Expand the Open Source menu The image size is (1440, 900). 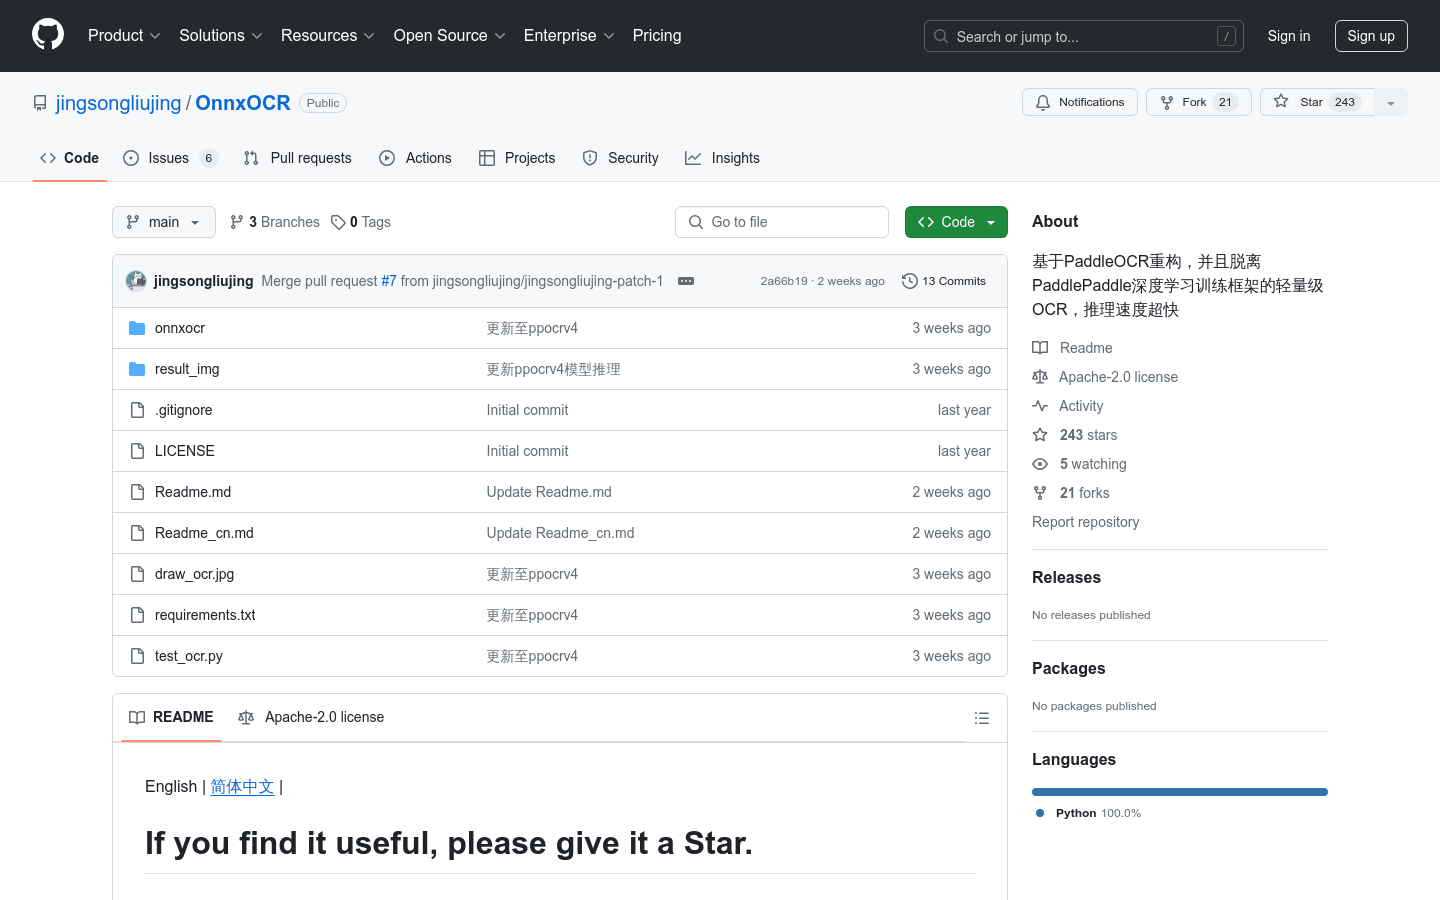click(450, 36)
